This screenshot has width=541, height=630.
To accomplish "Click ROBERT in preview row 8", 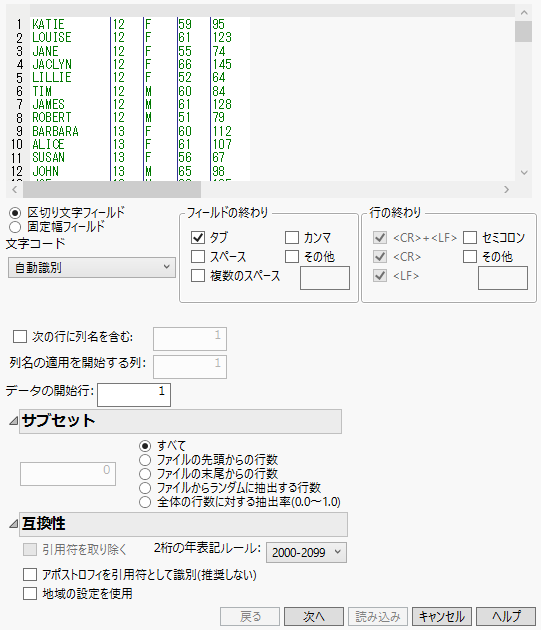I will (52, 117).
